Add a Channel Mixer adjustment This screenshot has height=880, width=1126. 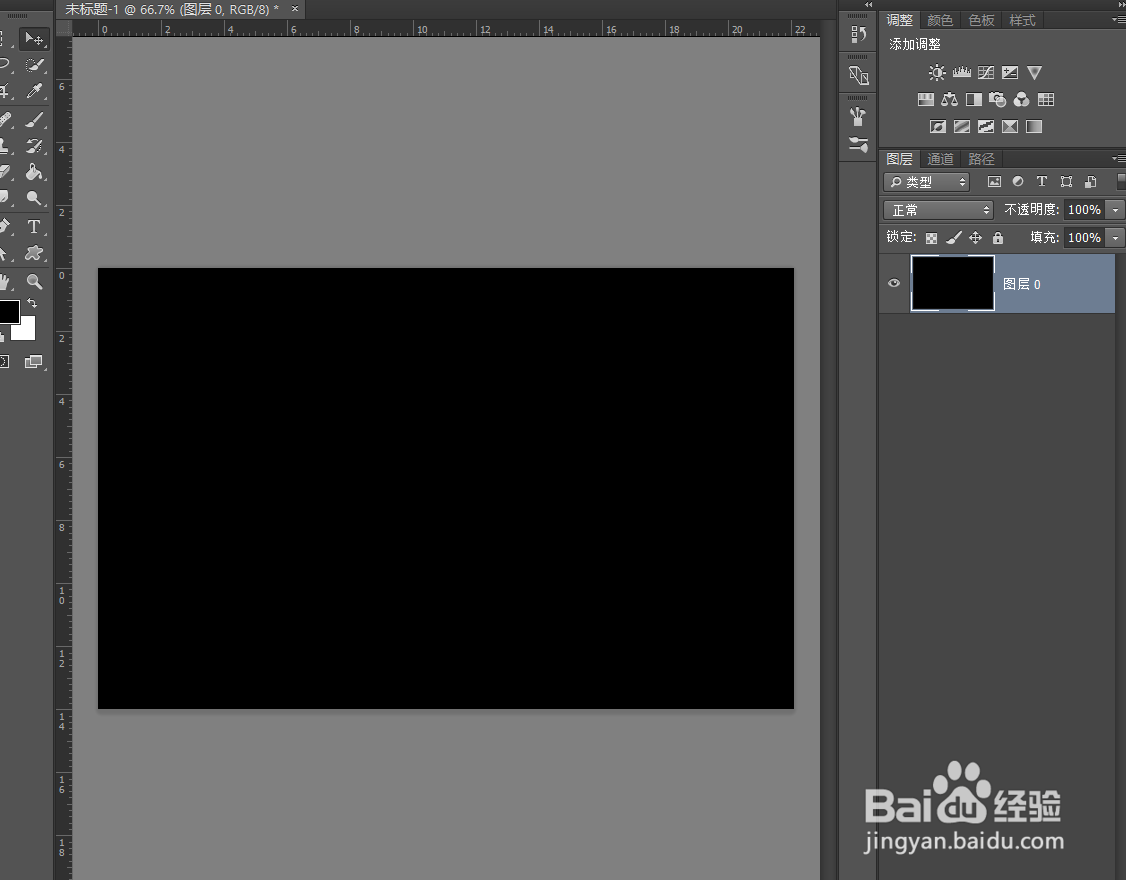[x=1021, y=99]
